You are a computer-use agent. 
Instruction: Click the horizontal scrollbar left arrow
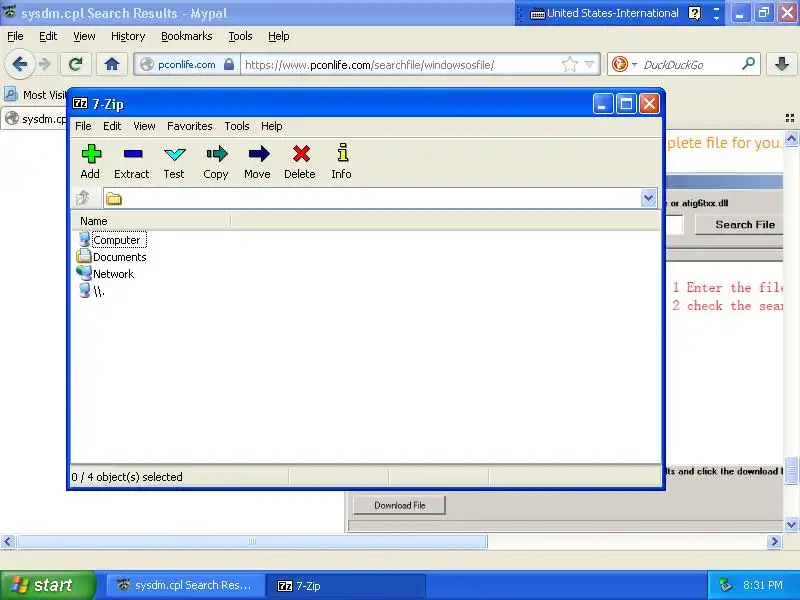click(x=8, y=541)
